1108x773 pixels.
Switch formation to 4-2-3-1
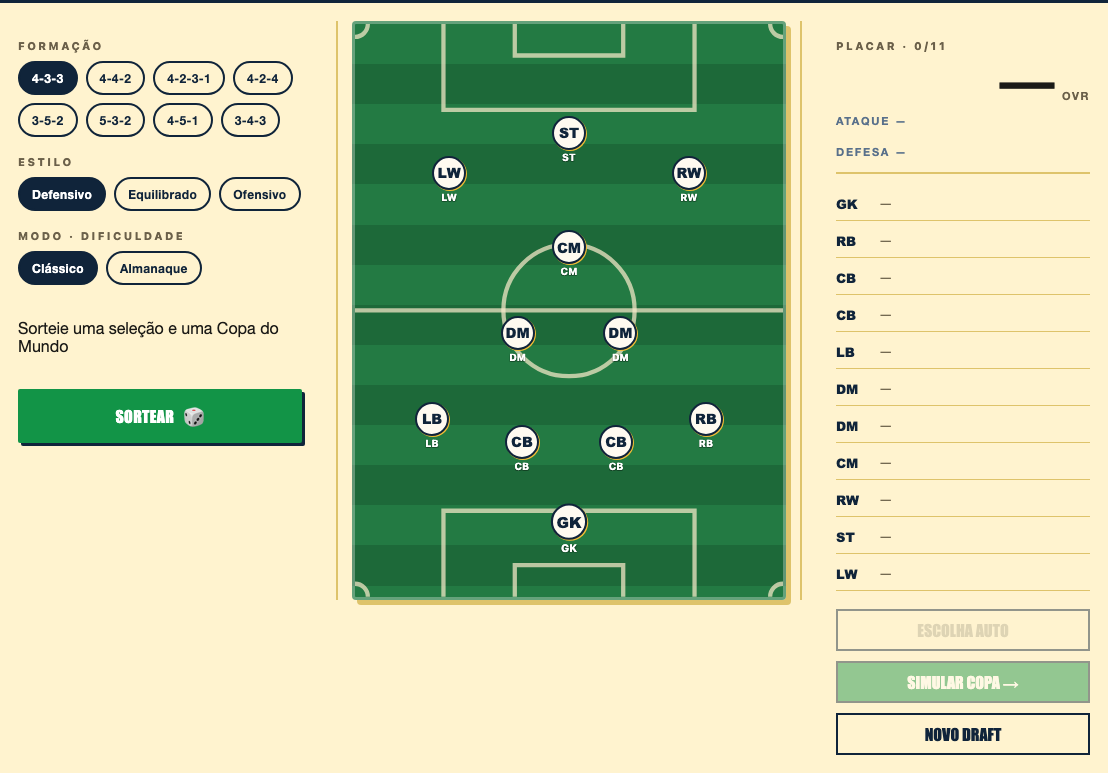point(189,78)
